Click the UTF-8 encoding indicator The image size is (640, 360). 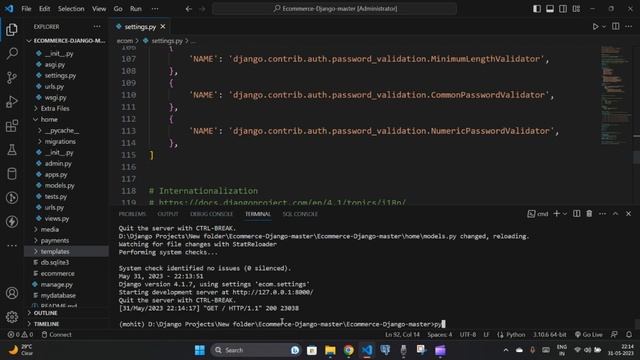[x=468, y=334]
